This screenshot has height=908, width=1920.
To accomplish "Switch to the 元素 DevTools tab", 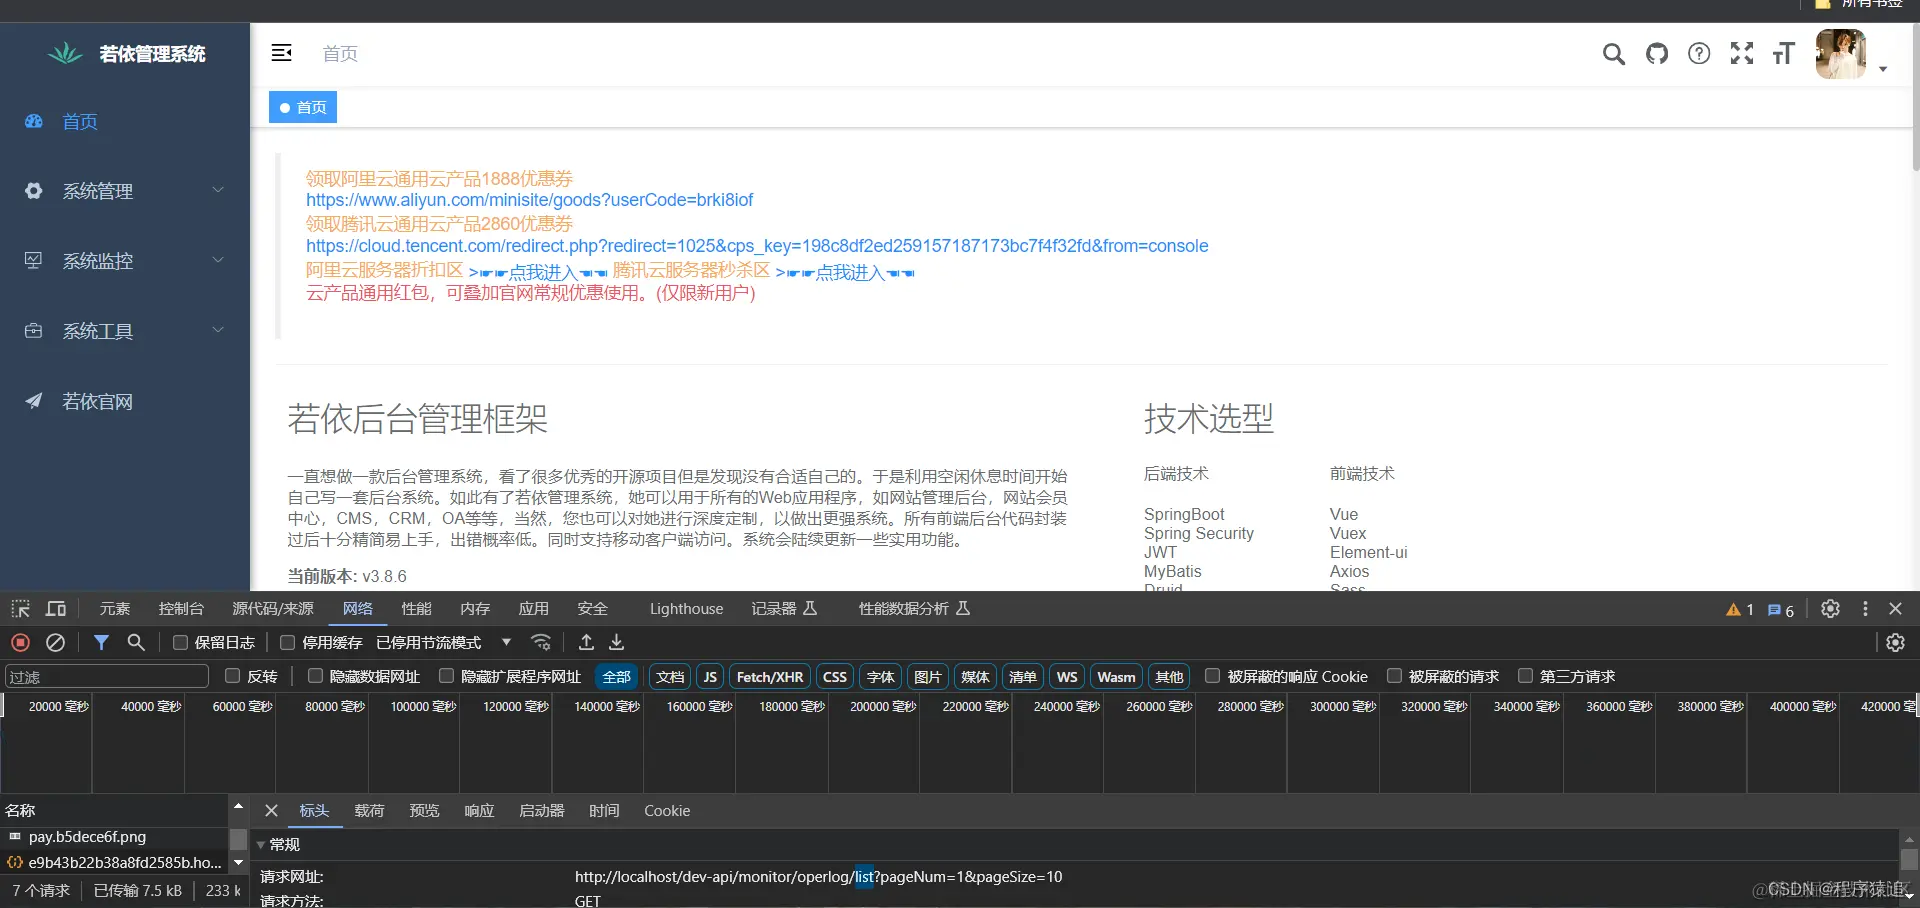I will tap(115, 609).
